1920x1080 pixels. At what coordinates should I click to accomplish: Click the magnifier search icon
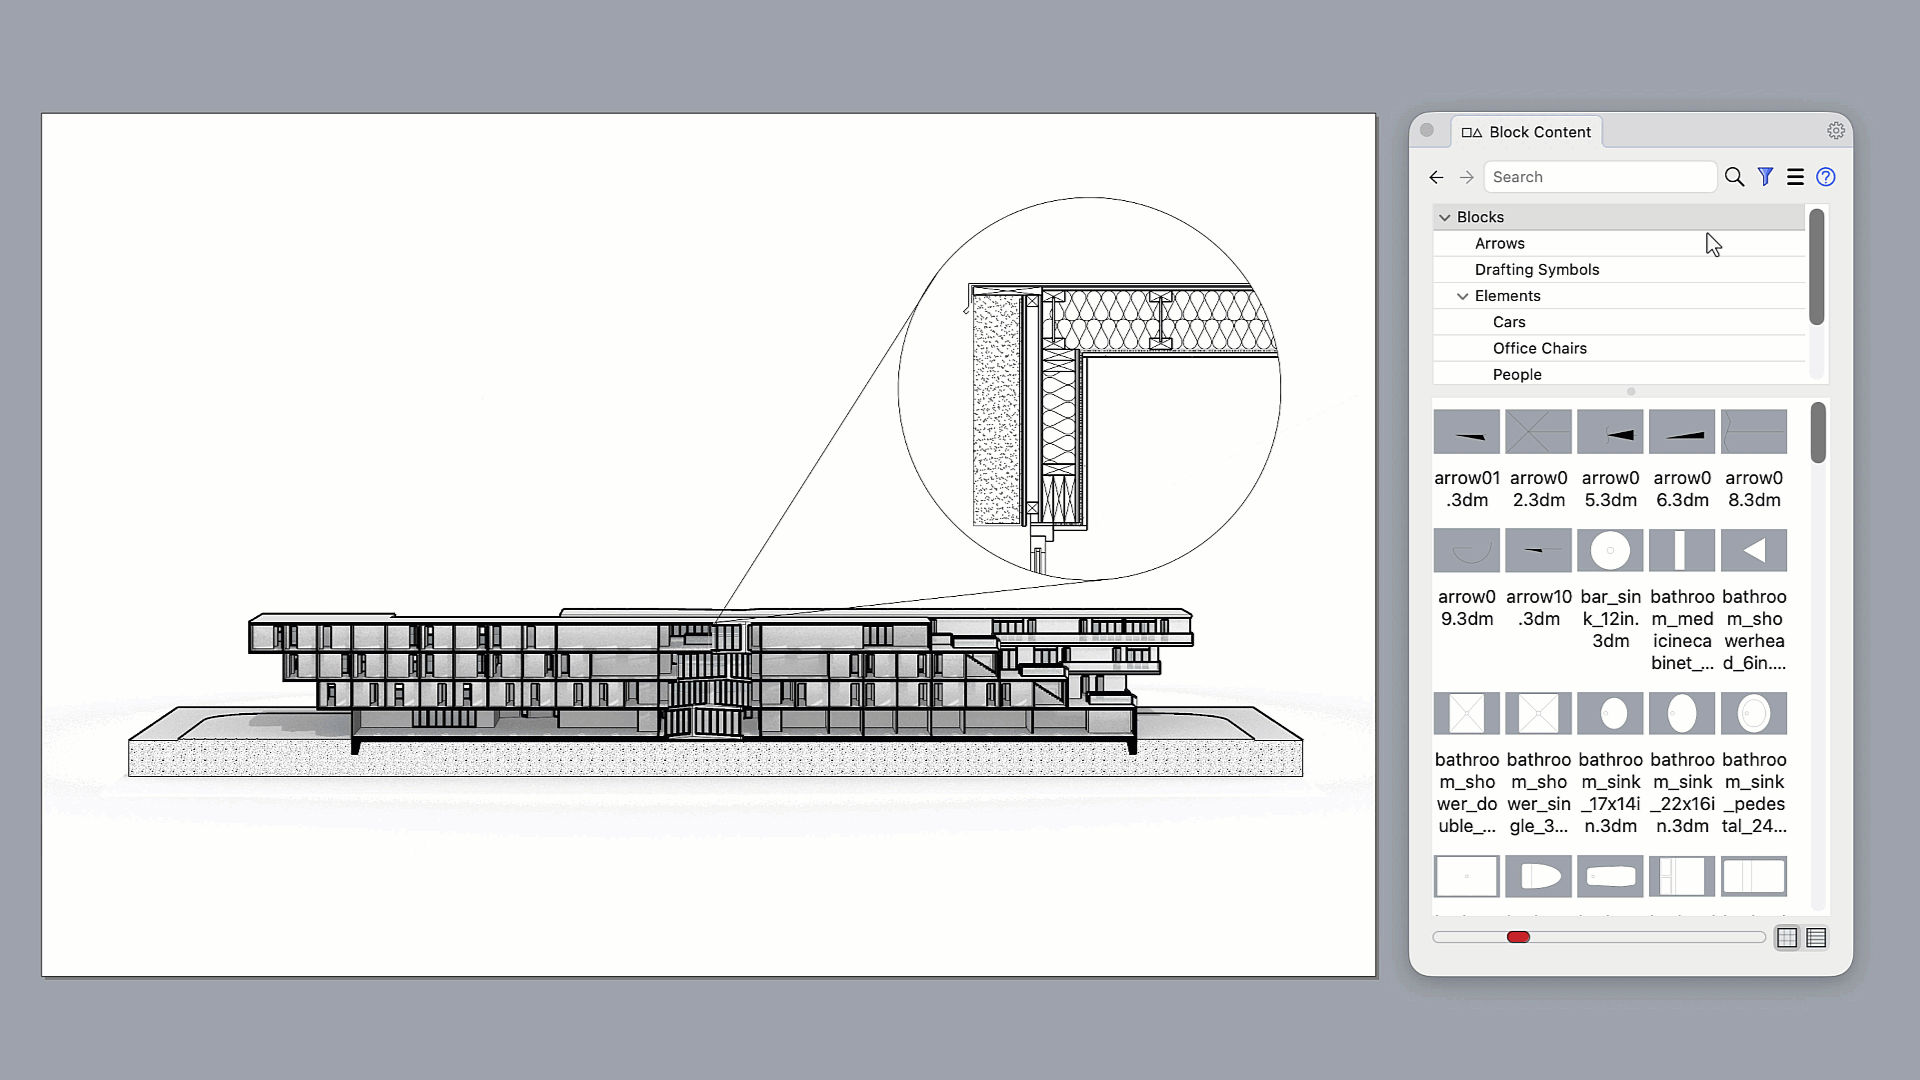click(x=1735, y=177)
